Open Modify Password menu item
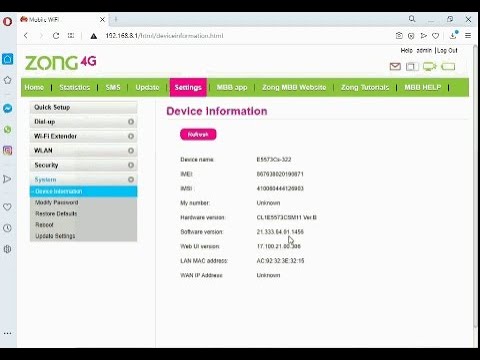The width and height of the screenshot is (480, 360). (57, 203)
